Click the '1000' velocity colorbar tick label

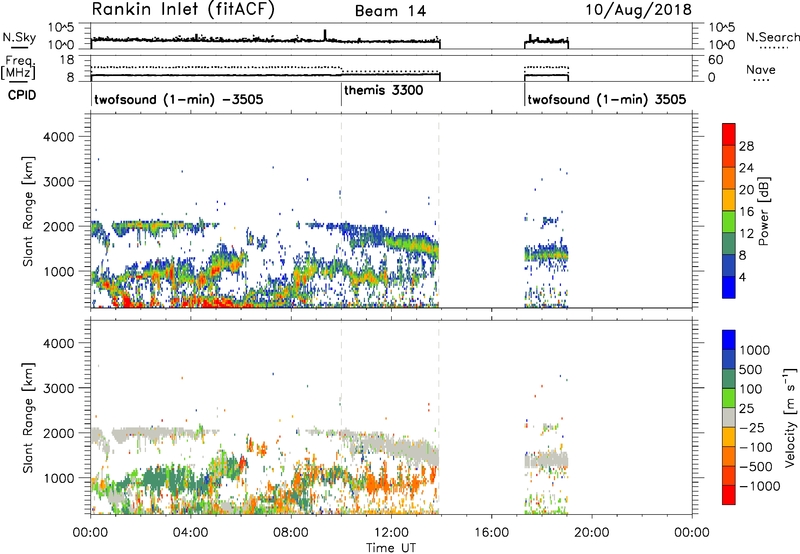(755, 350)
